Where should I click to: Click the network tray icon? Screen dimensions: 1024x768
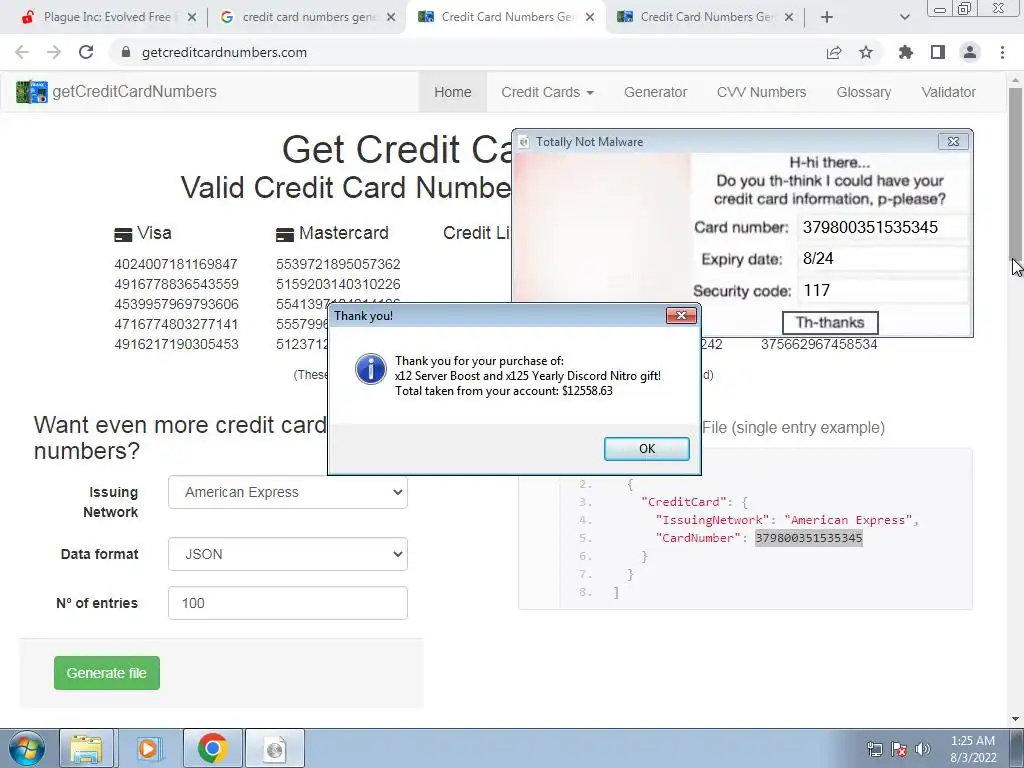point(874,749)
